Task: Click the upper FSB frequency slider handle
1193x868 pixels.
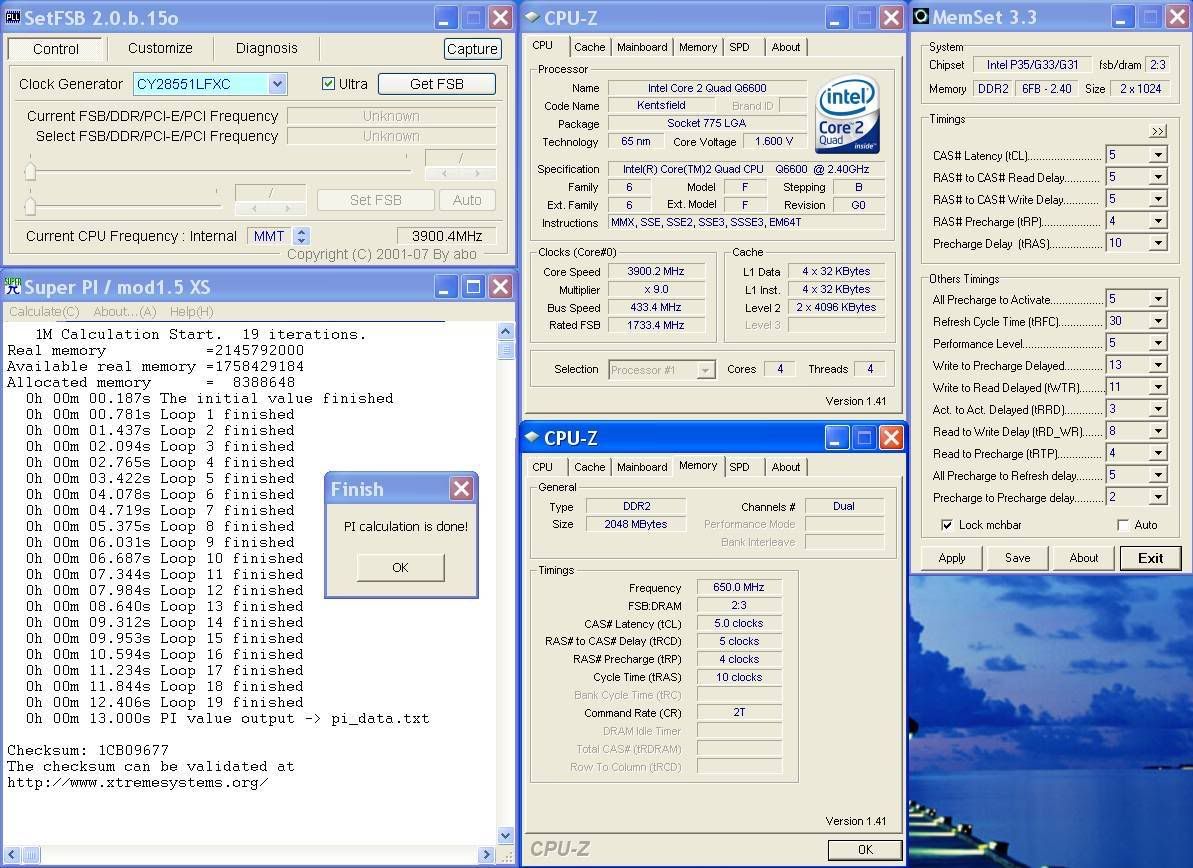Action: click(30, 170)
